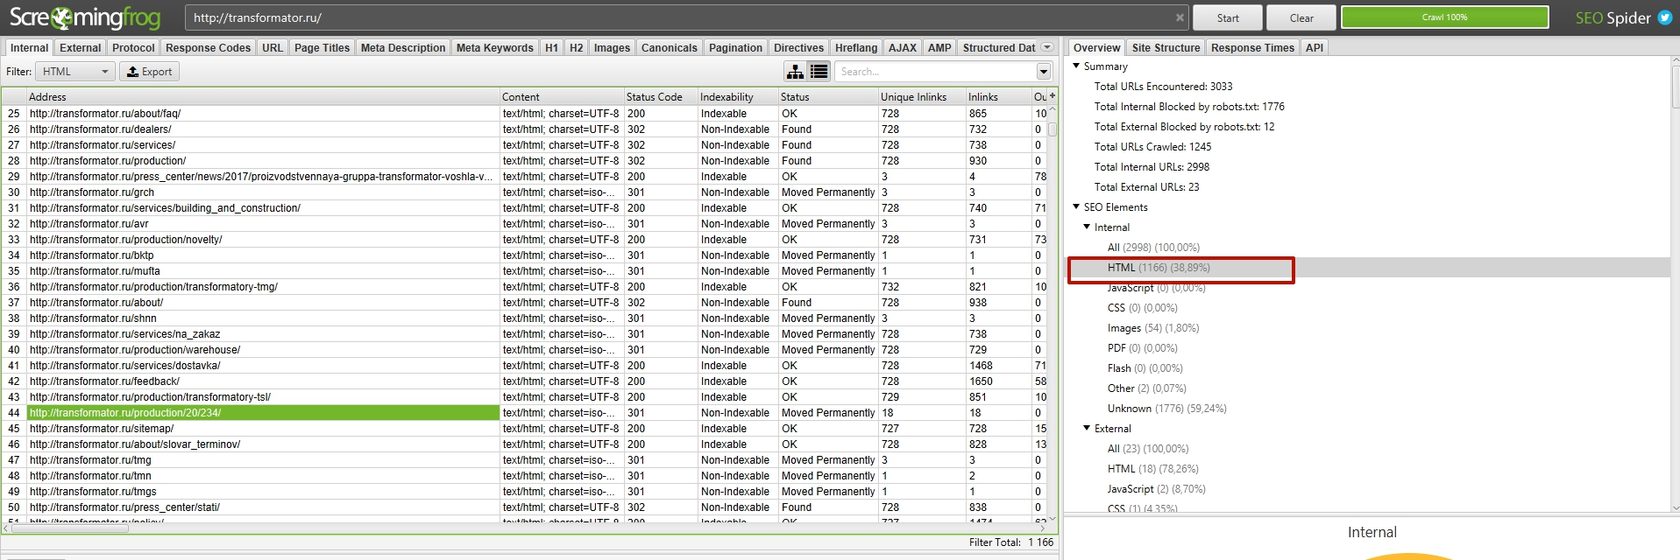Open the Filter HTML dropdown
The height and width of the screenshot is (560, 1680).
click(76, 71)
